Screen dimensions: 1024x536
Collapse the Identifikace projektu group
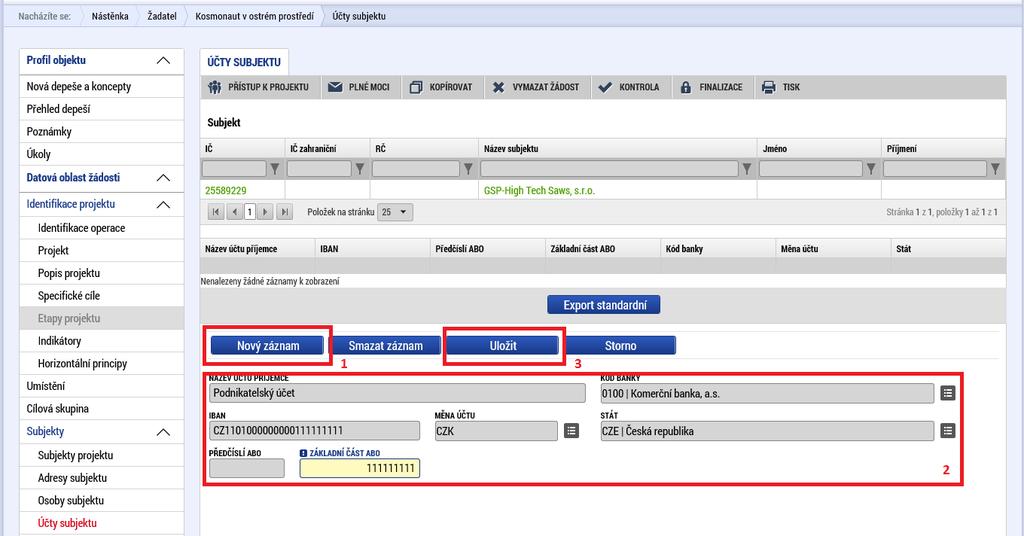[x=163, y=204]
